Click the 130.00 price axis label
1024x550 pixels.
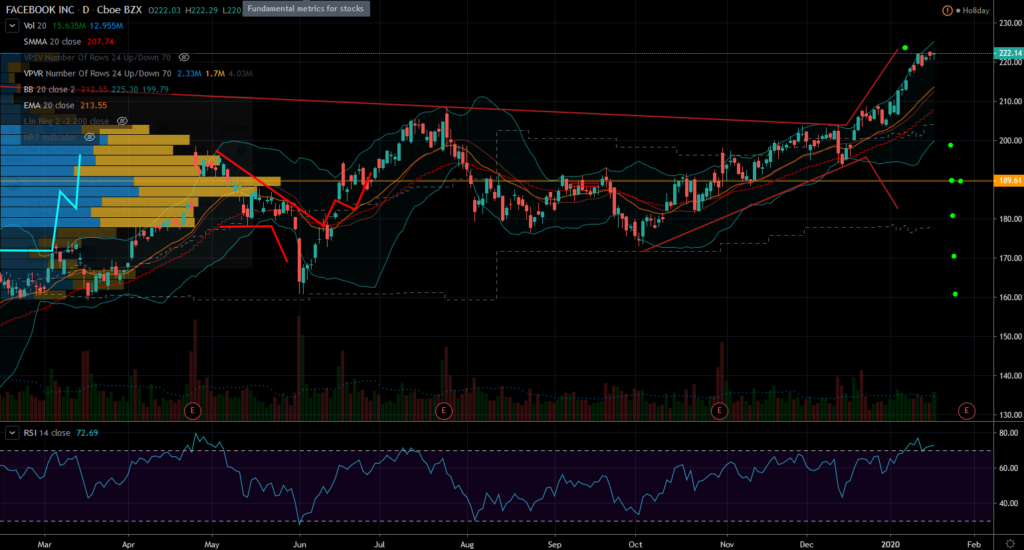click(1010, 415)
